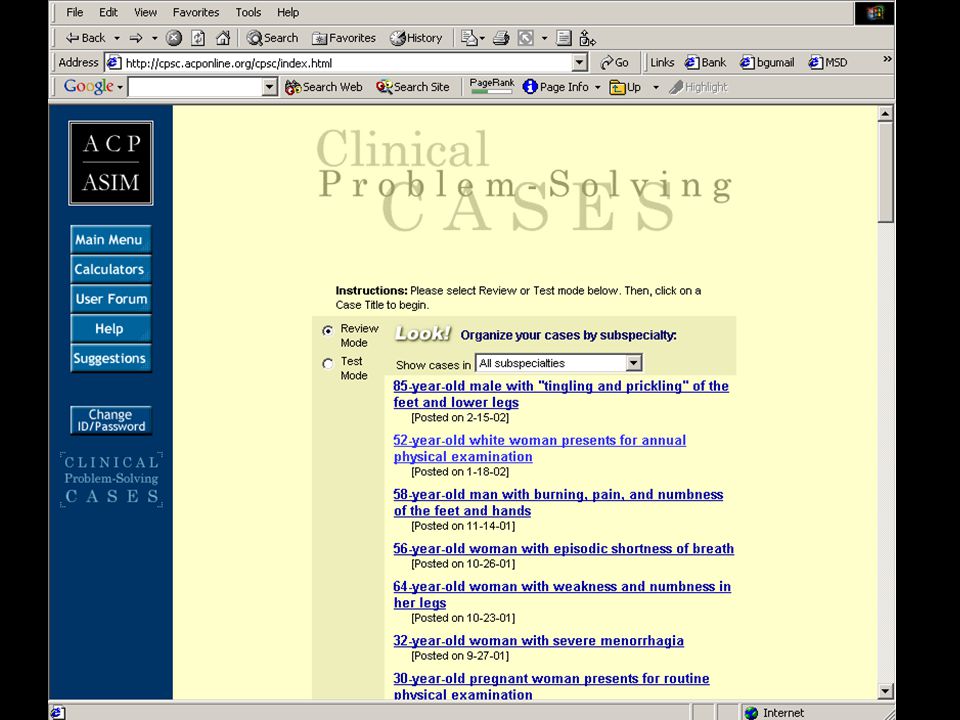960x720 pixels.
Task: Click the Messenger toolbar icon
Action: point(587,38)
